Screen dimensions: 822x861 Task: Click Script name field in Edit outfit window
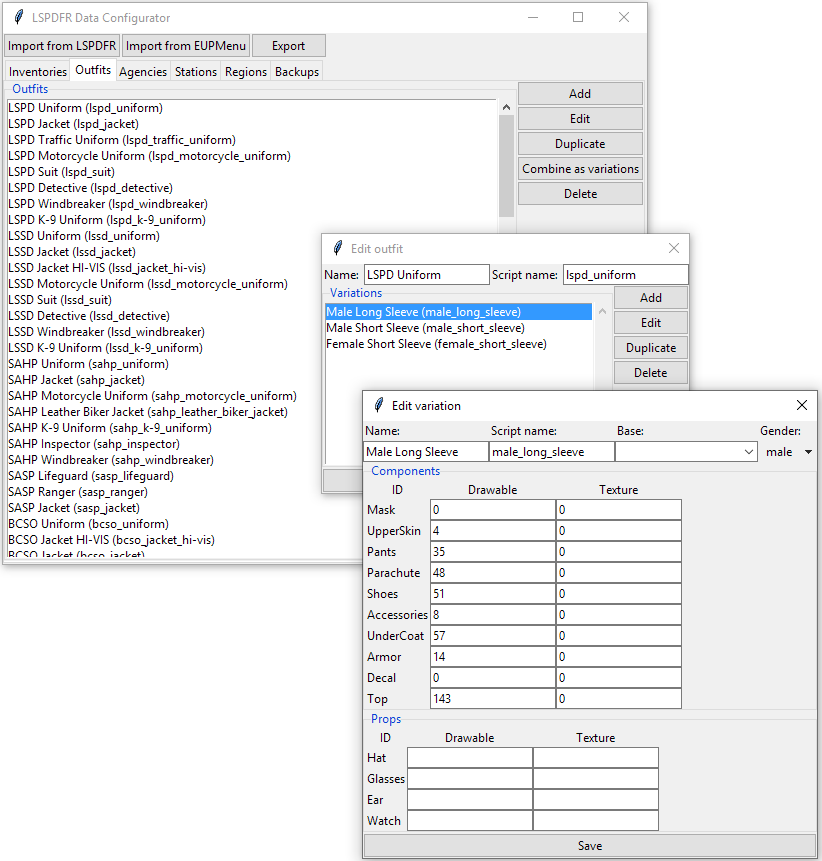pyautogui.click(x=626, y=275)
